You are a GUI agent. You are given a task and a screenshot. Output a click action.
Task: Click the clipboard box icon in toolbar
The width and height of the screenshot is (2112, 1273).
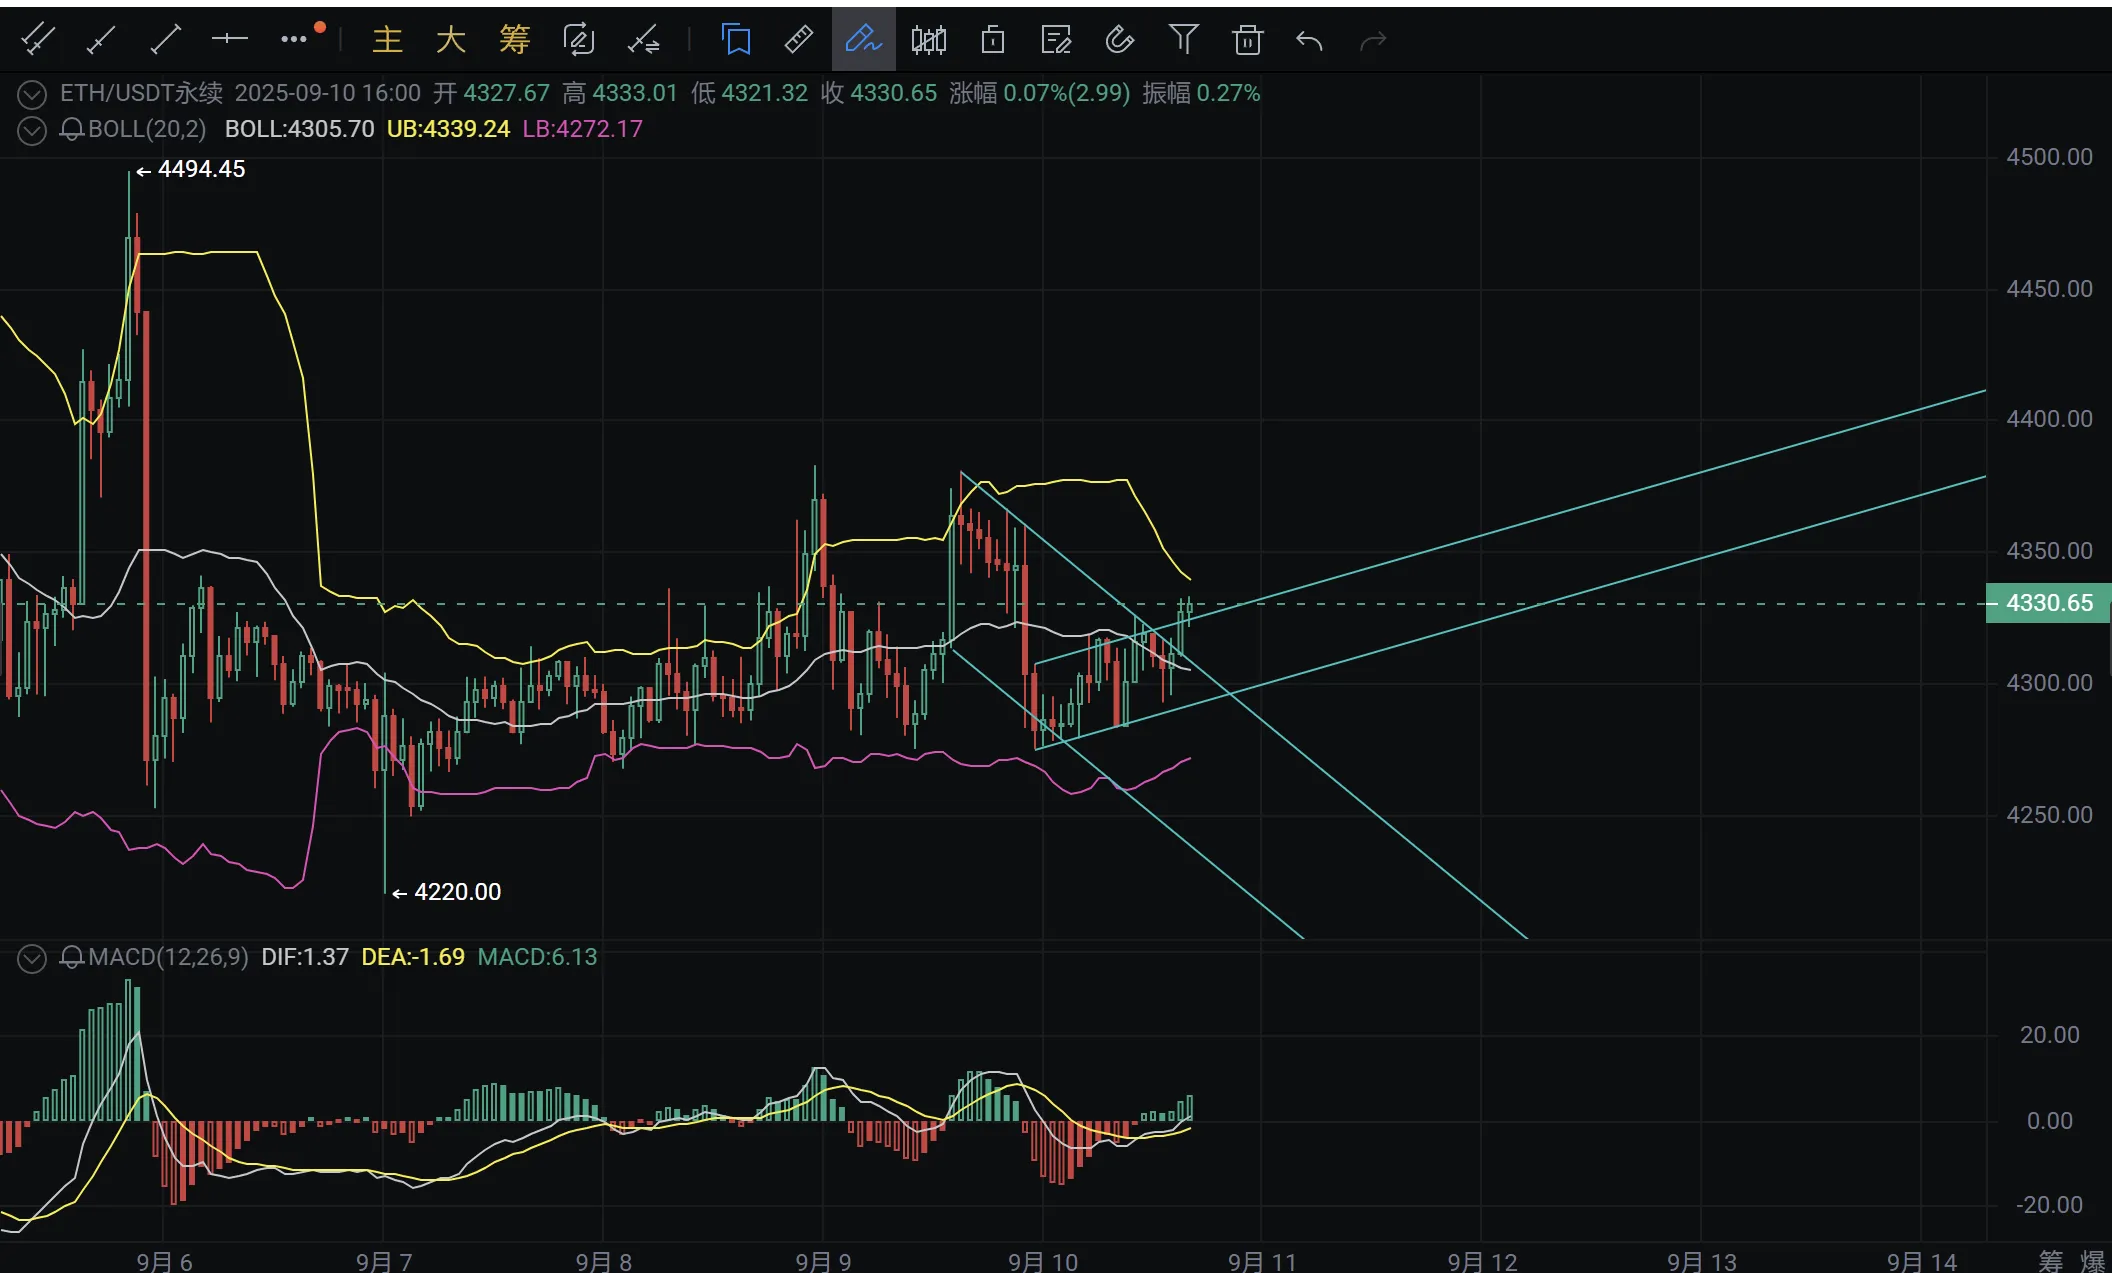[x=992, y=40]
